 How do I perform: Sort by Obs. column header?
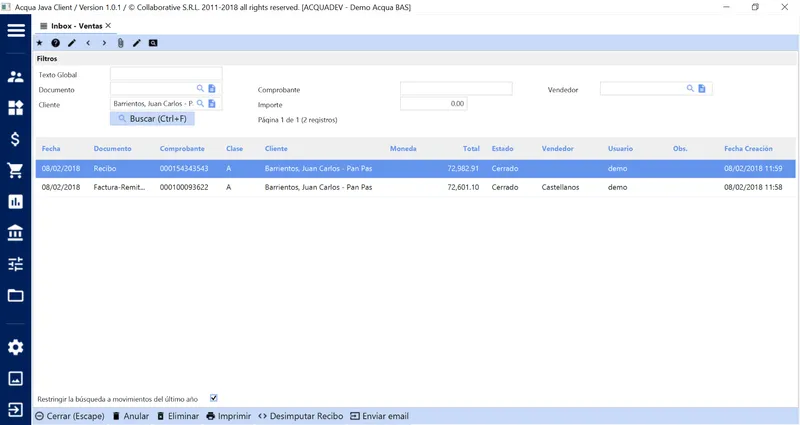coord(680,148)
